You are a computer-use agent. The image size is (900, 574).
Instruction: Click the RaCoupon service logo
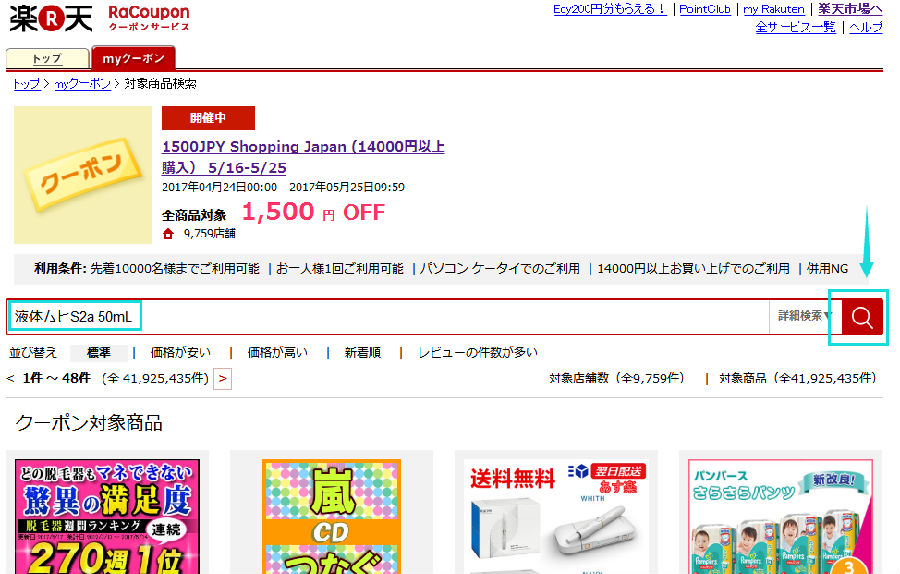pyautogui.click(x=149, y=18)
